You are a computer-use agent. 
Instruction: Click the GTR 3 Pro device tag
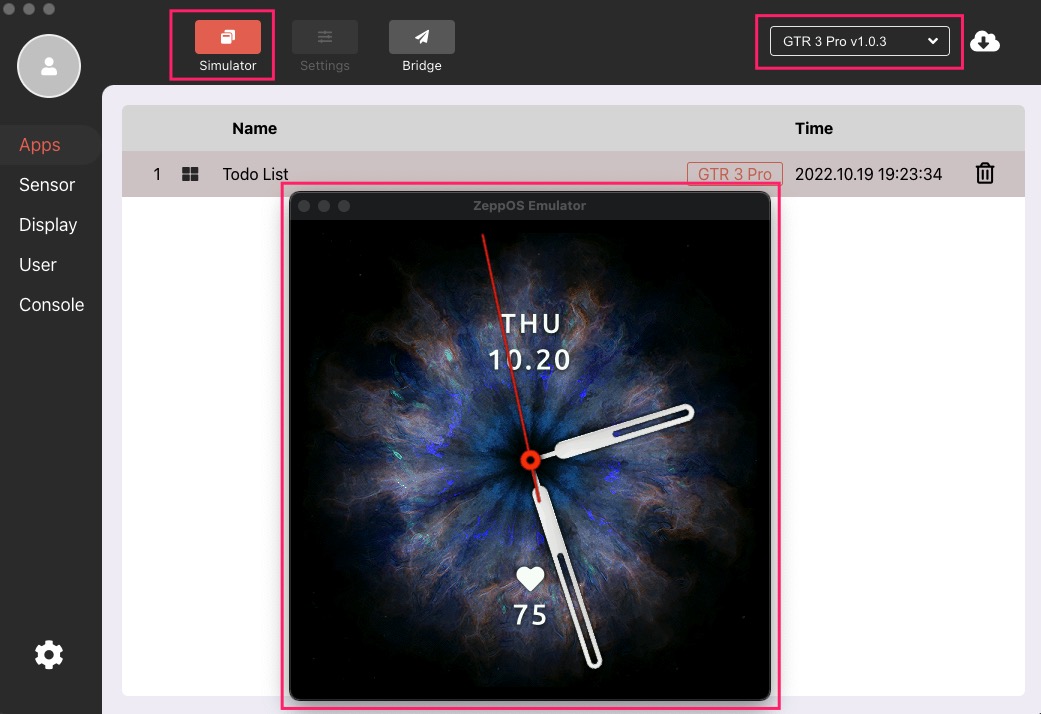pyautogui.click(x=734, y=174)
